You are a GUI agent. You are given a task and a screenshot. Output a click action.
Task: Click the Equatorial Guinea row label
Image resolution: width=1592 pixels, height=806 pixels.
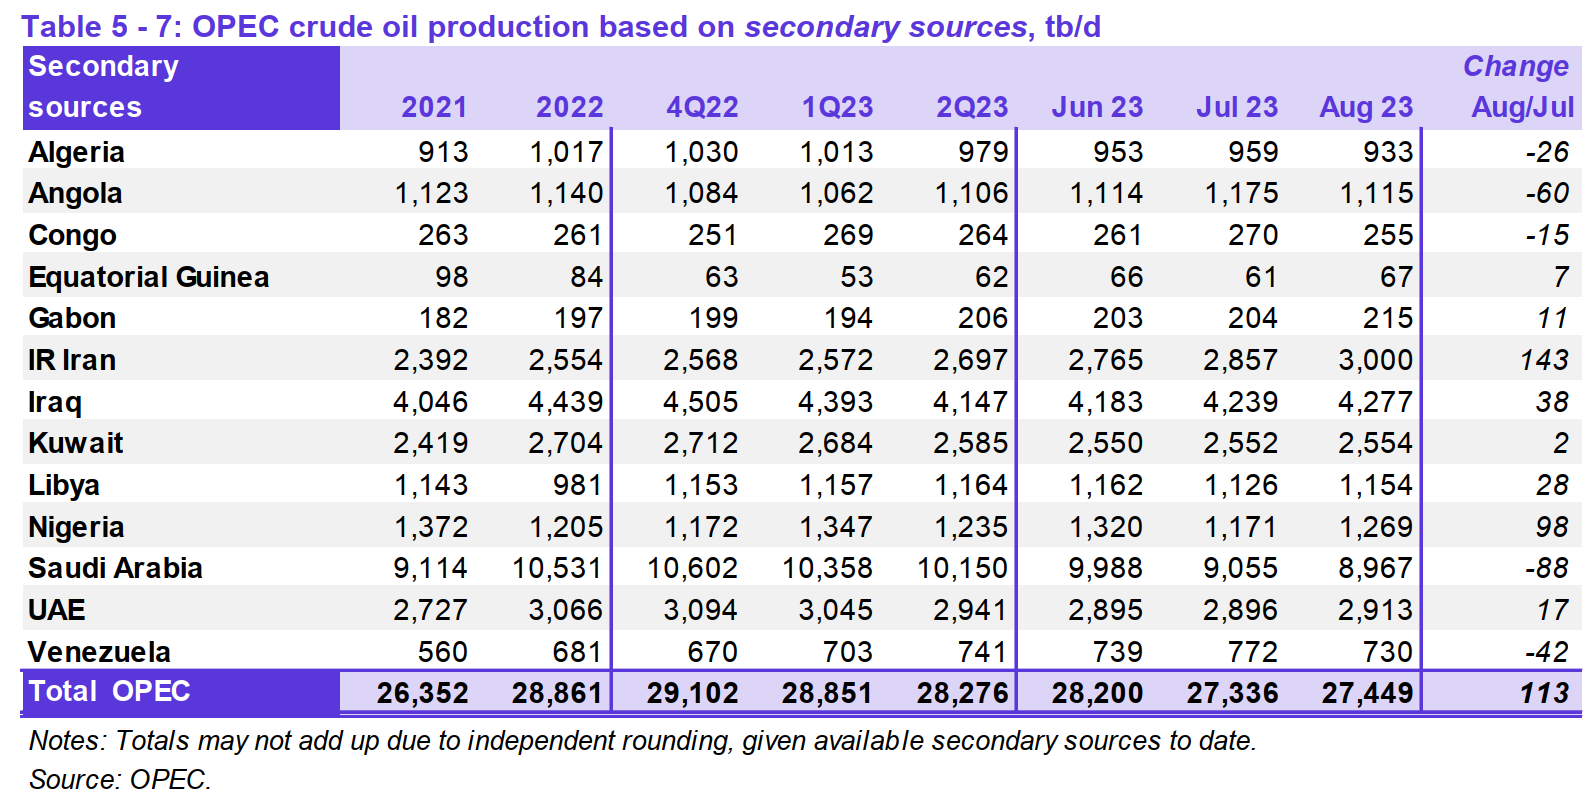pyautogui.click(x=149, y=277)
